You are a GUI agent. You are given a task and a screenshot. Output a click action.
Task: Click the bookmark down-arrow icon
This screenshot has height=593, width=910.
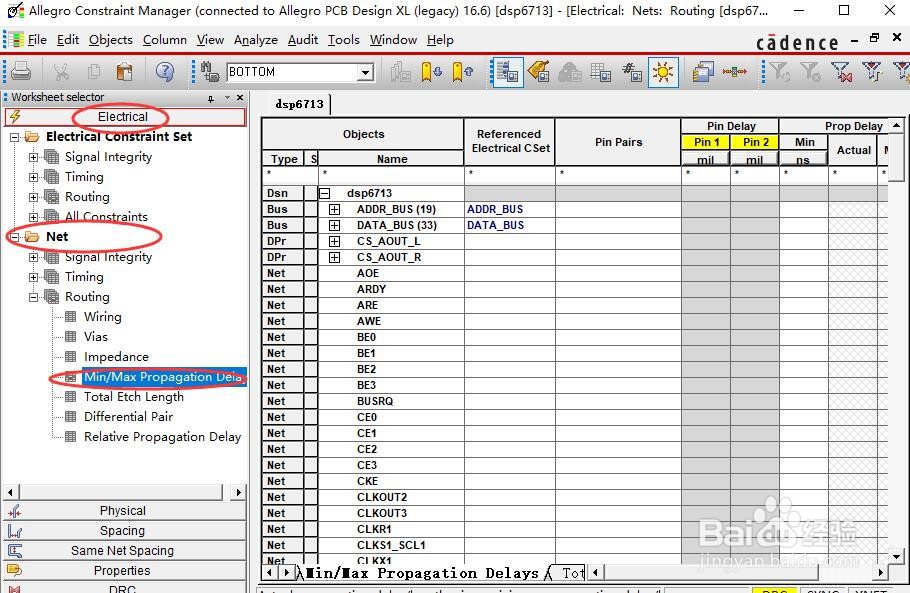coord(431,72)
